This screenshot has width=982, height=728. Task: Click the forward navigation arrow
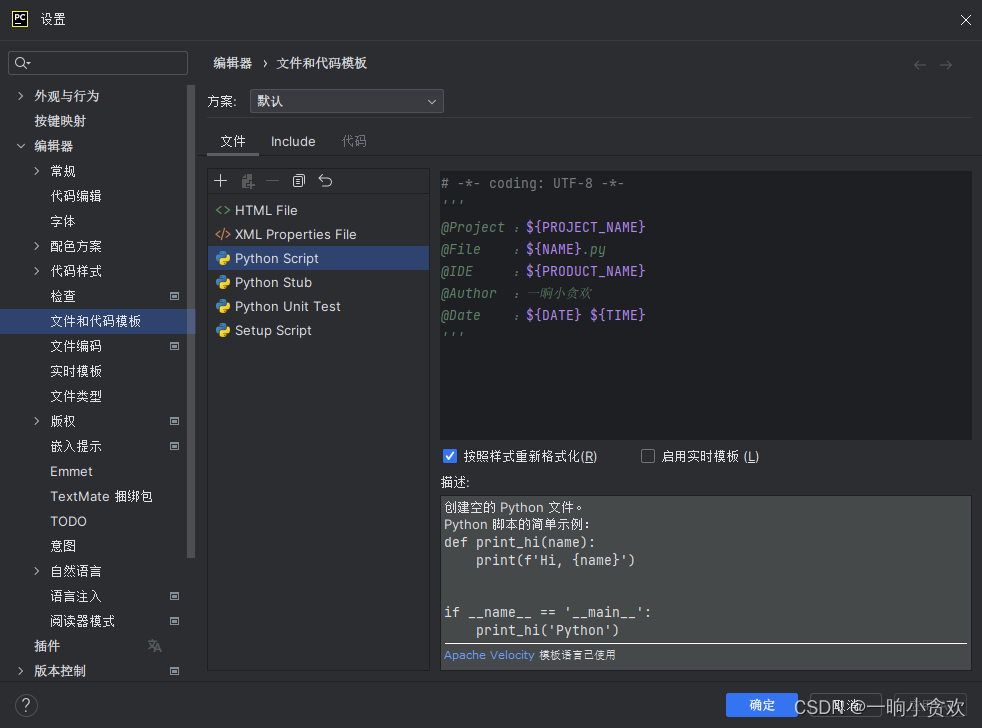point(946,64)
